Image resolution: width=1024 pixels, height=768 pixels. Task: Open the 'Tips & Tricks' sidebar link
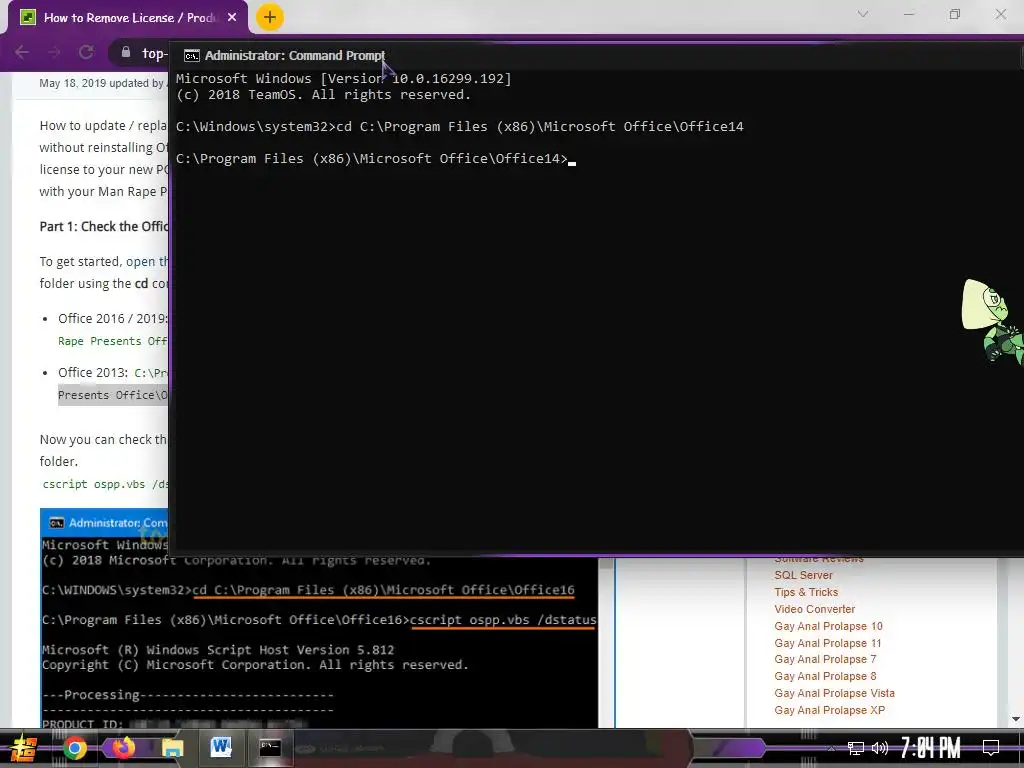coord(806,592)
